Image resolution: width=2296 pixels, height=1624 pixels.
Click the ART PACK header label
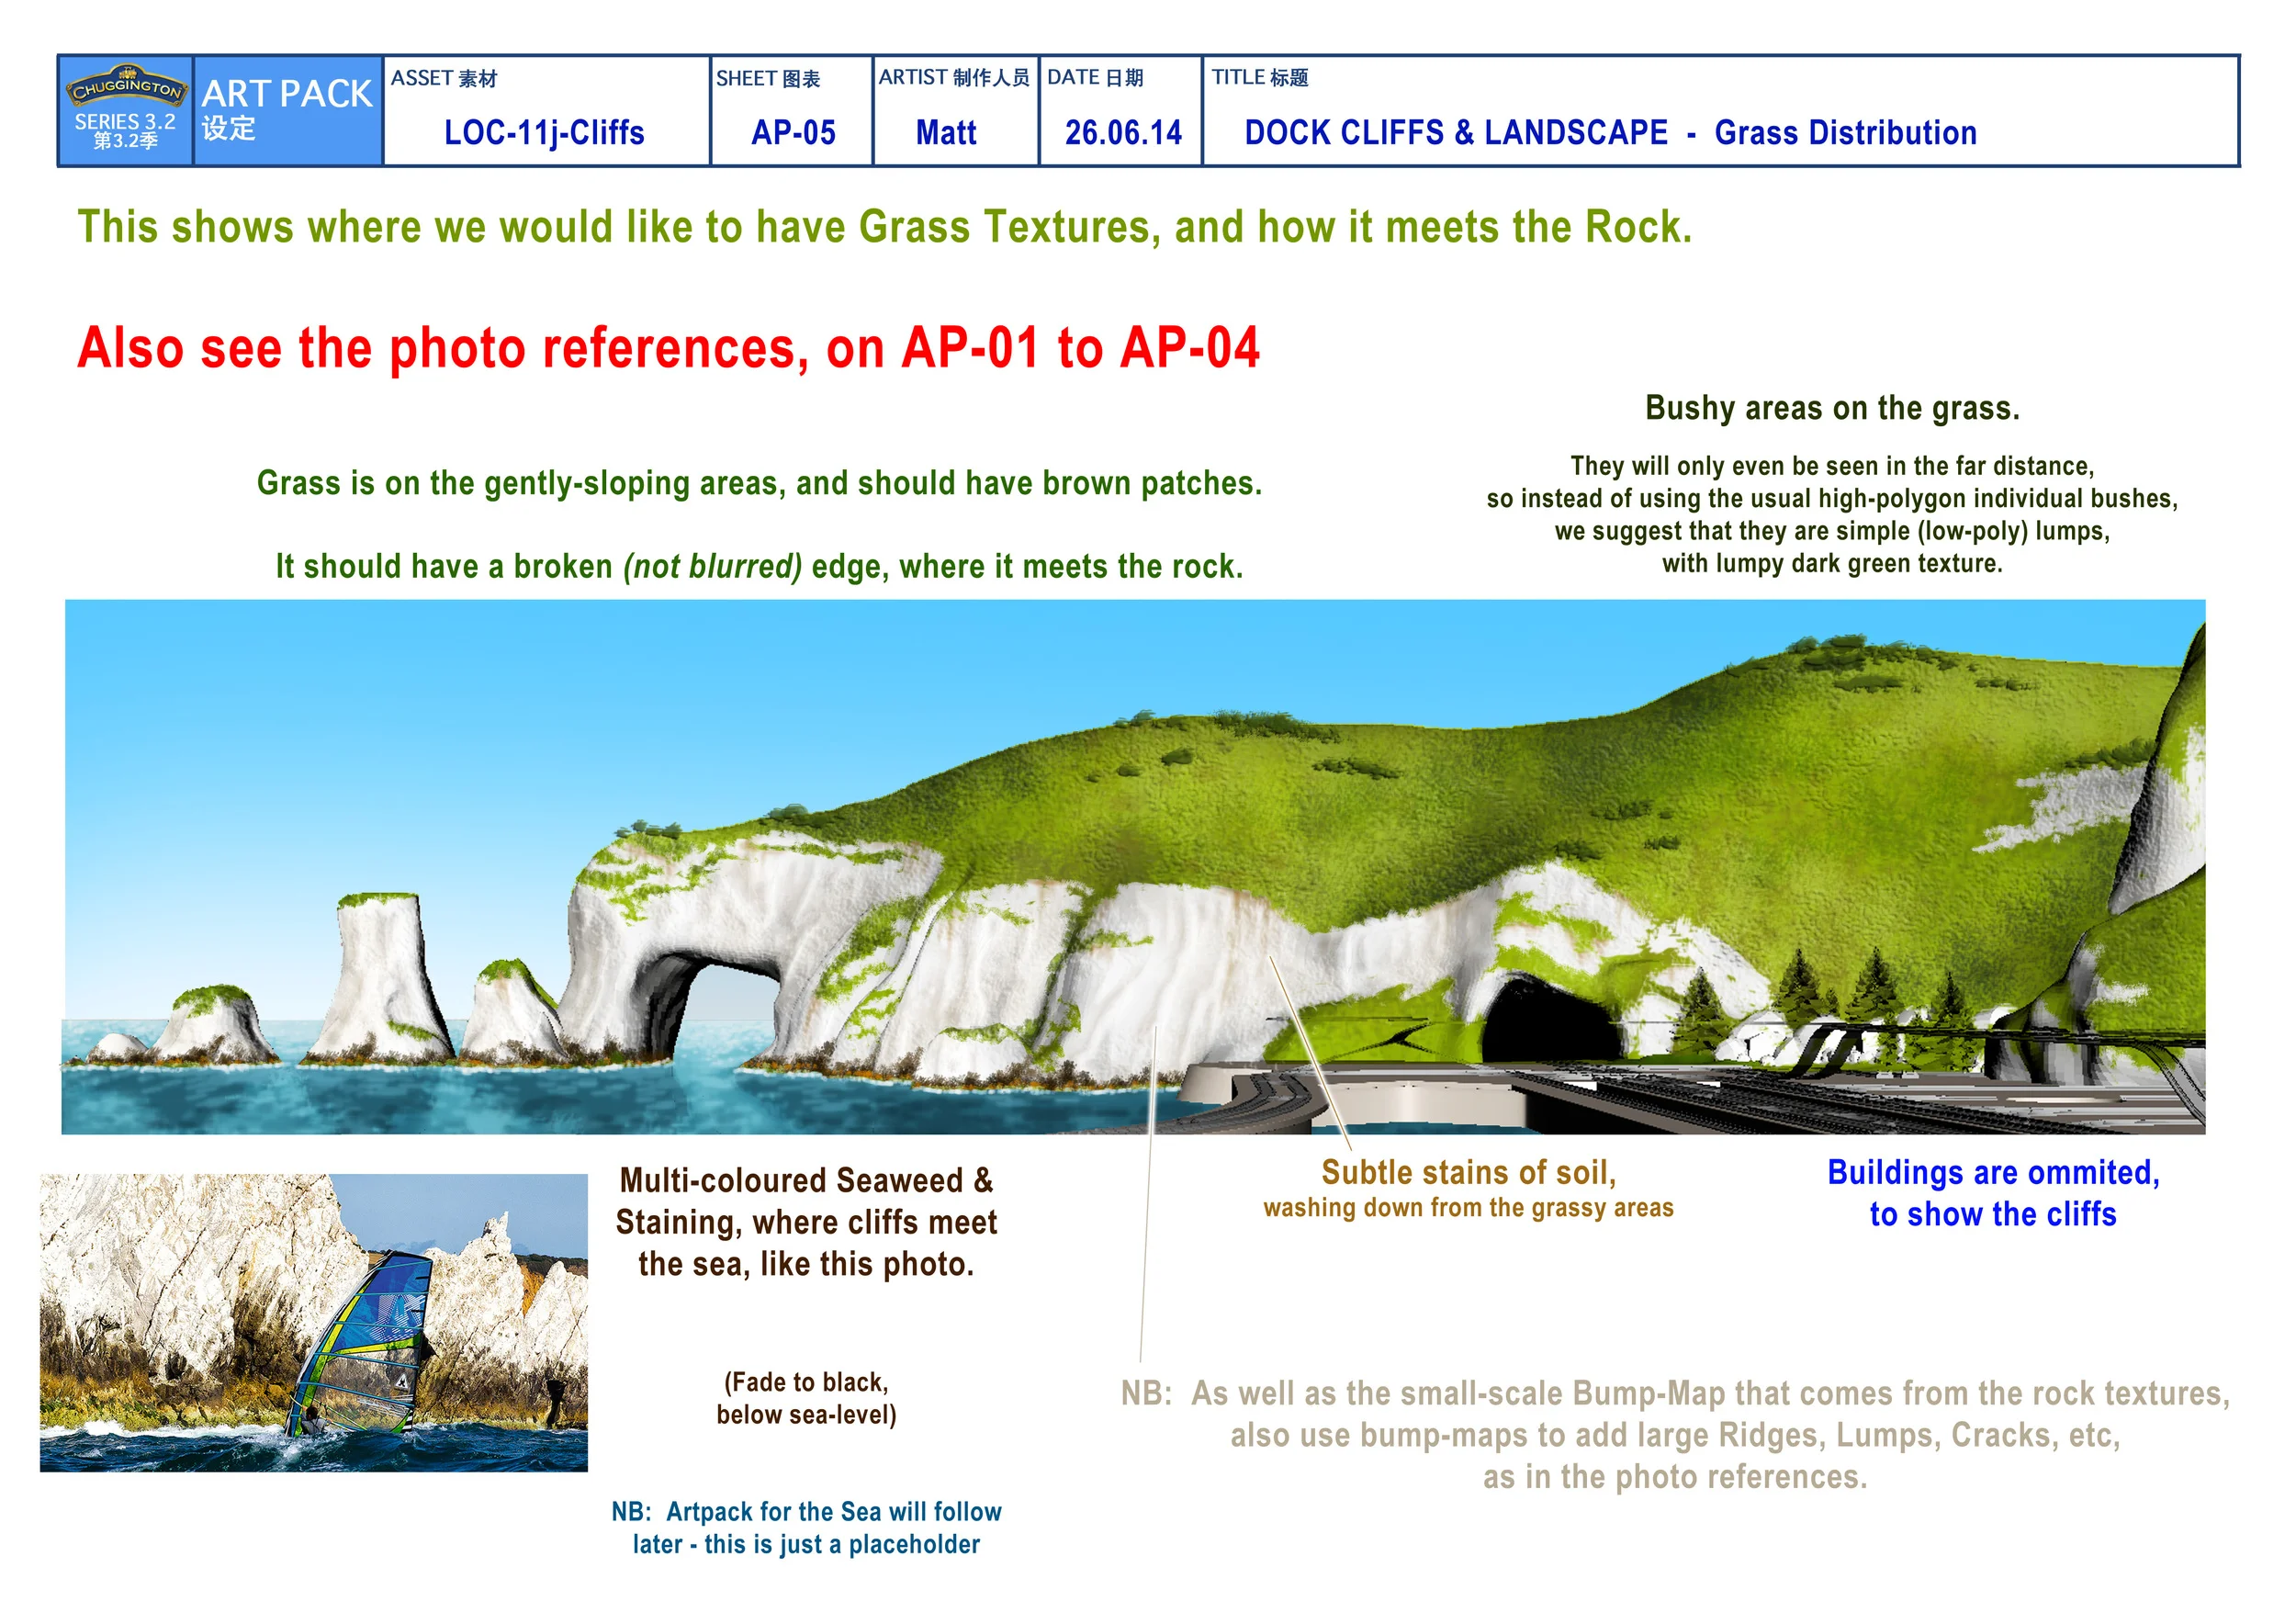287,94
